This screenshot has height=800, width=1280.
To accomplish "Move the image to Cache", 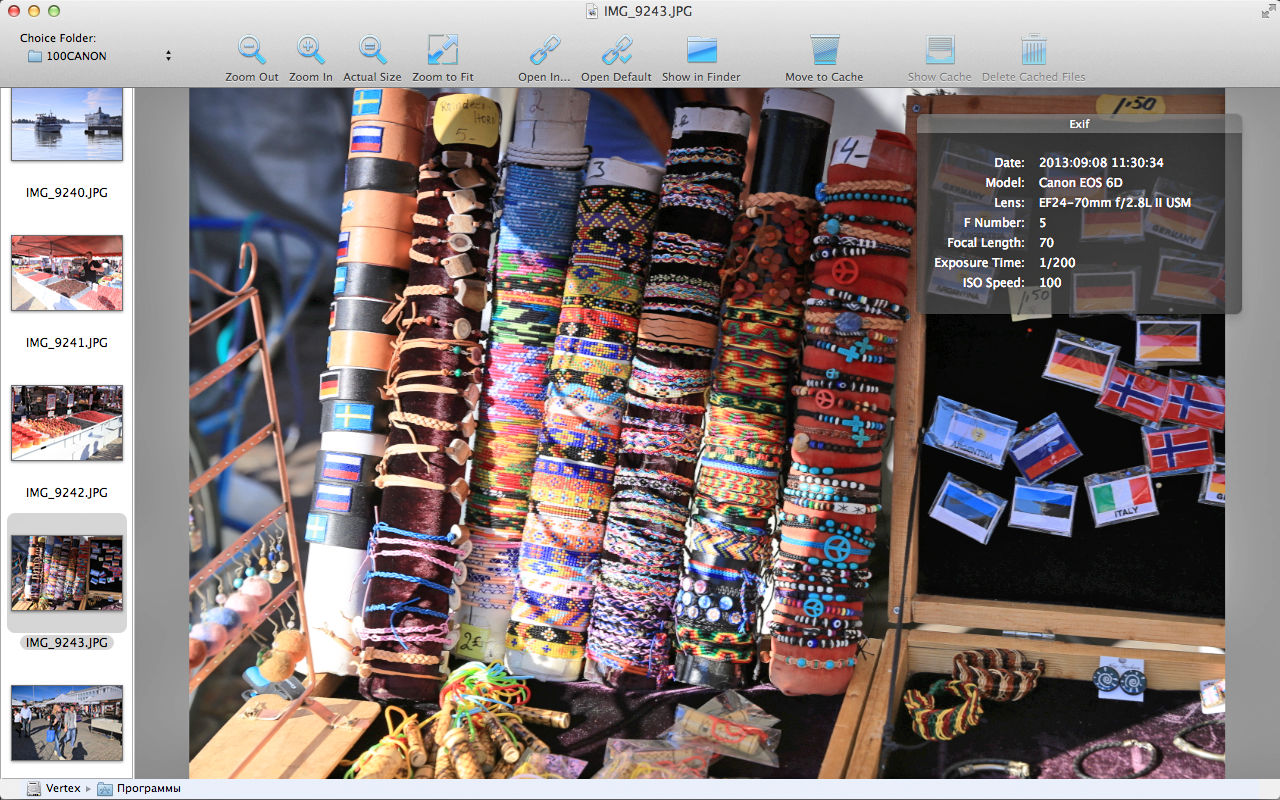I will [x=824, y=50].
